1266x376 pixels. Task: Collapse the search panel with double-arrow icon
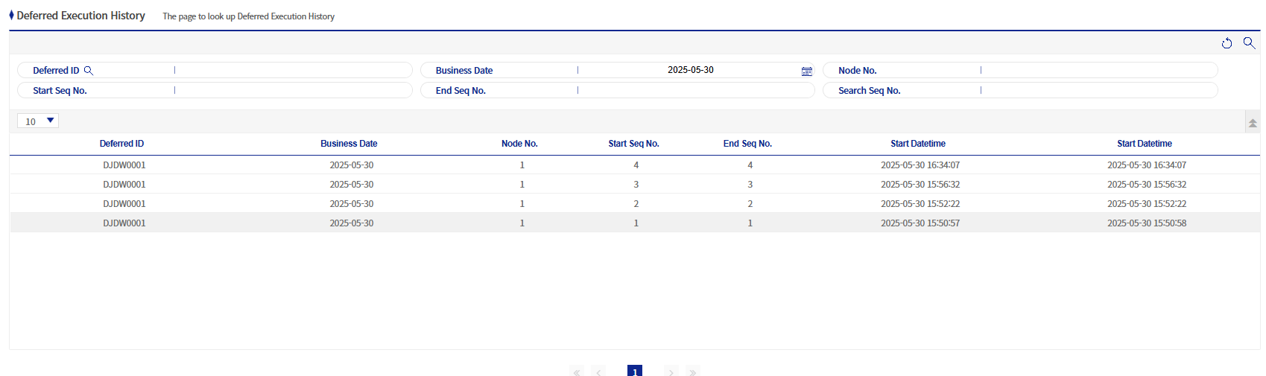[1252, 122]
